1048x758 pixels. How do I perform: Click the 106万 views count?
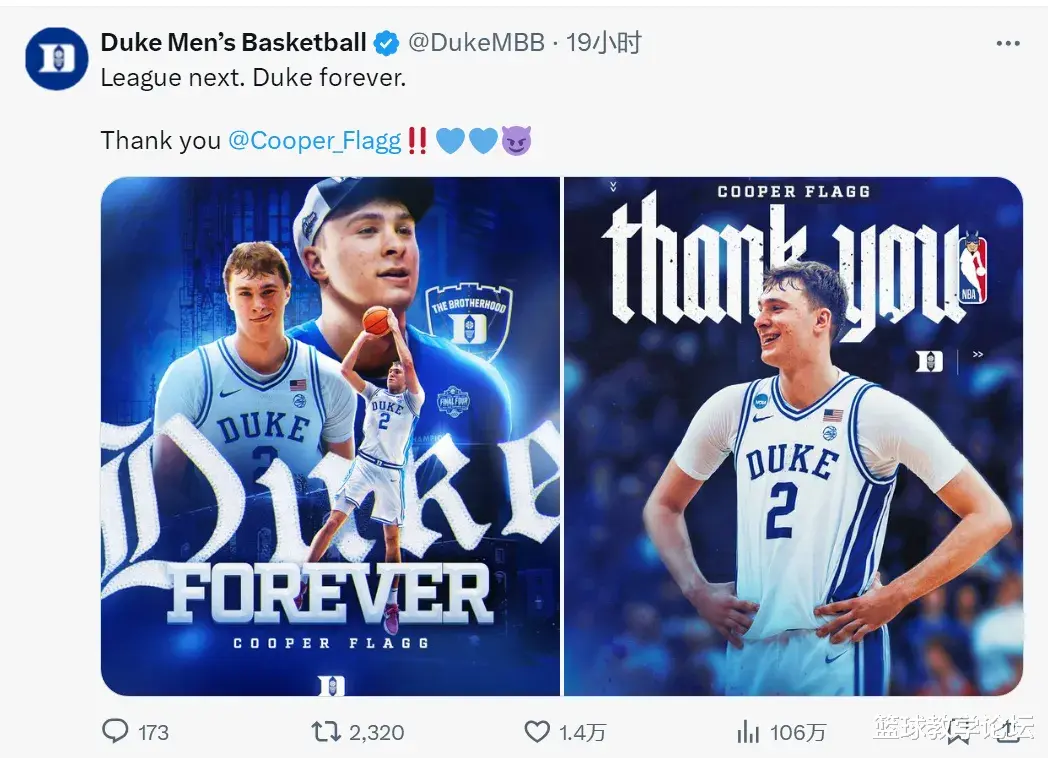(x=798, y=732)
